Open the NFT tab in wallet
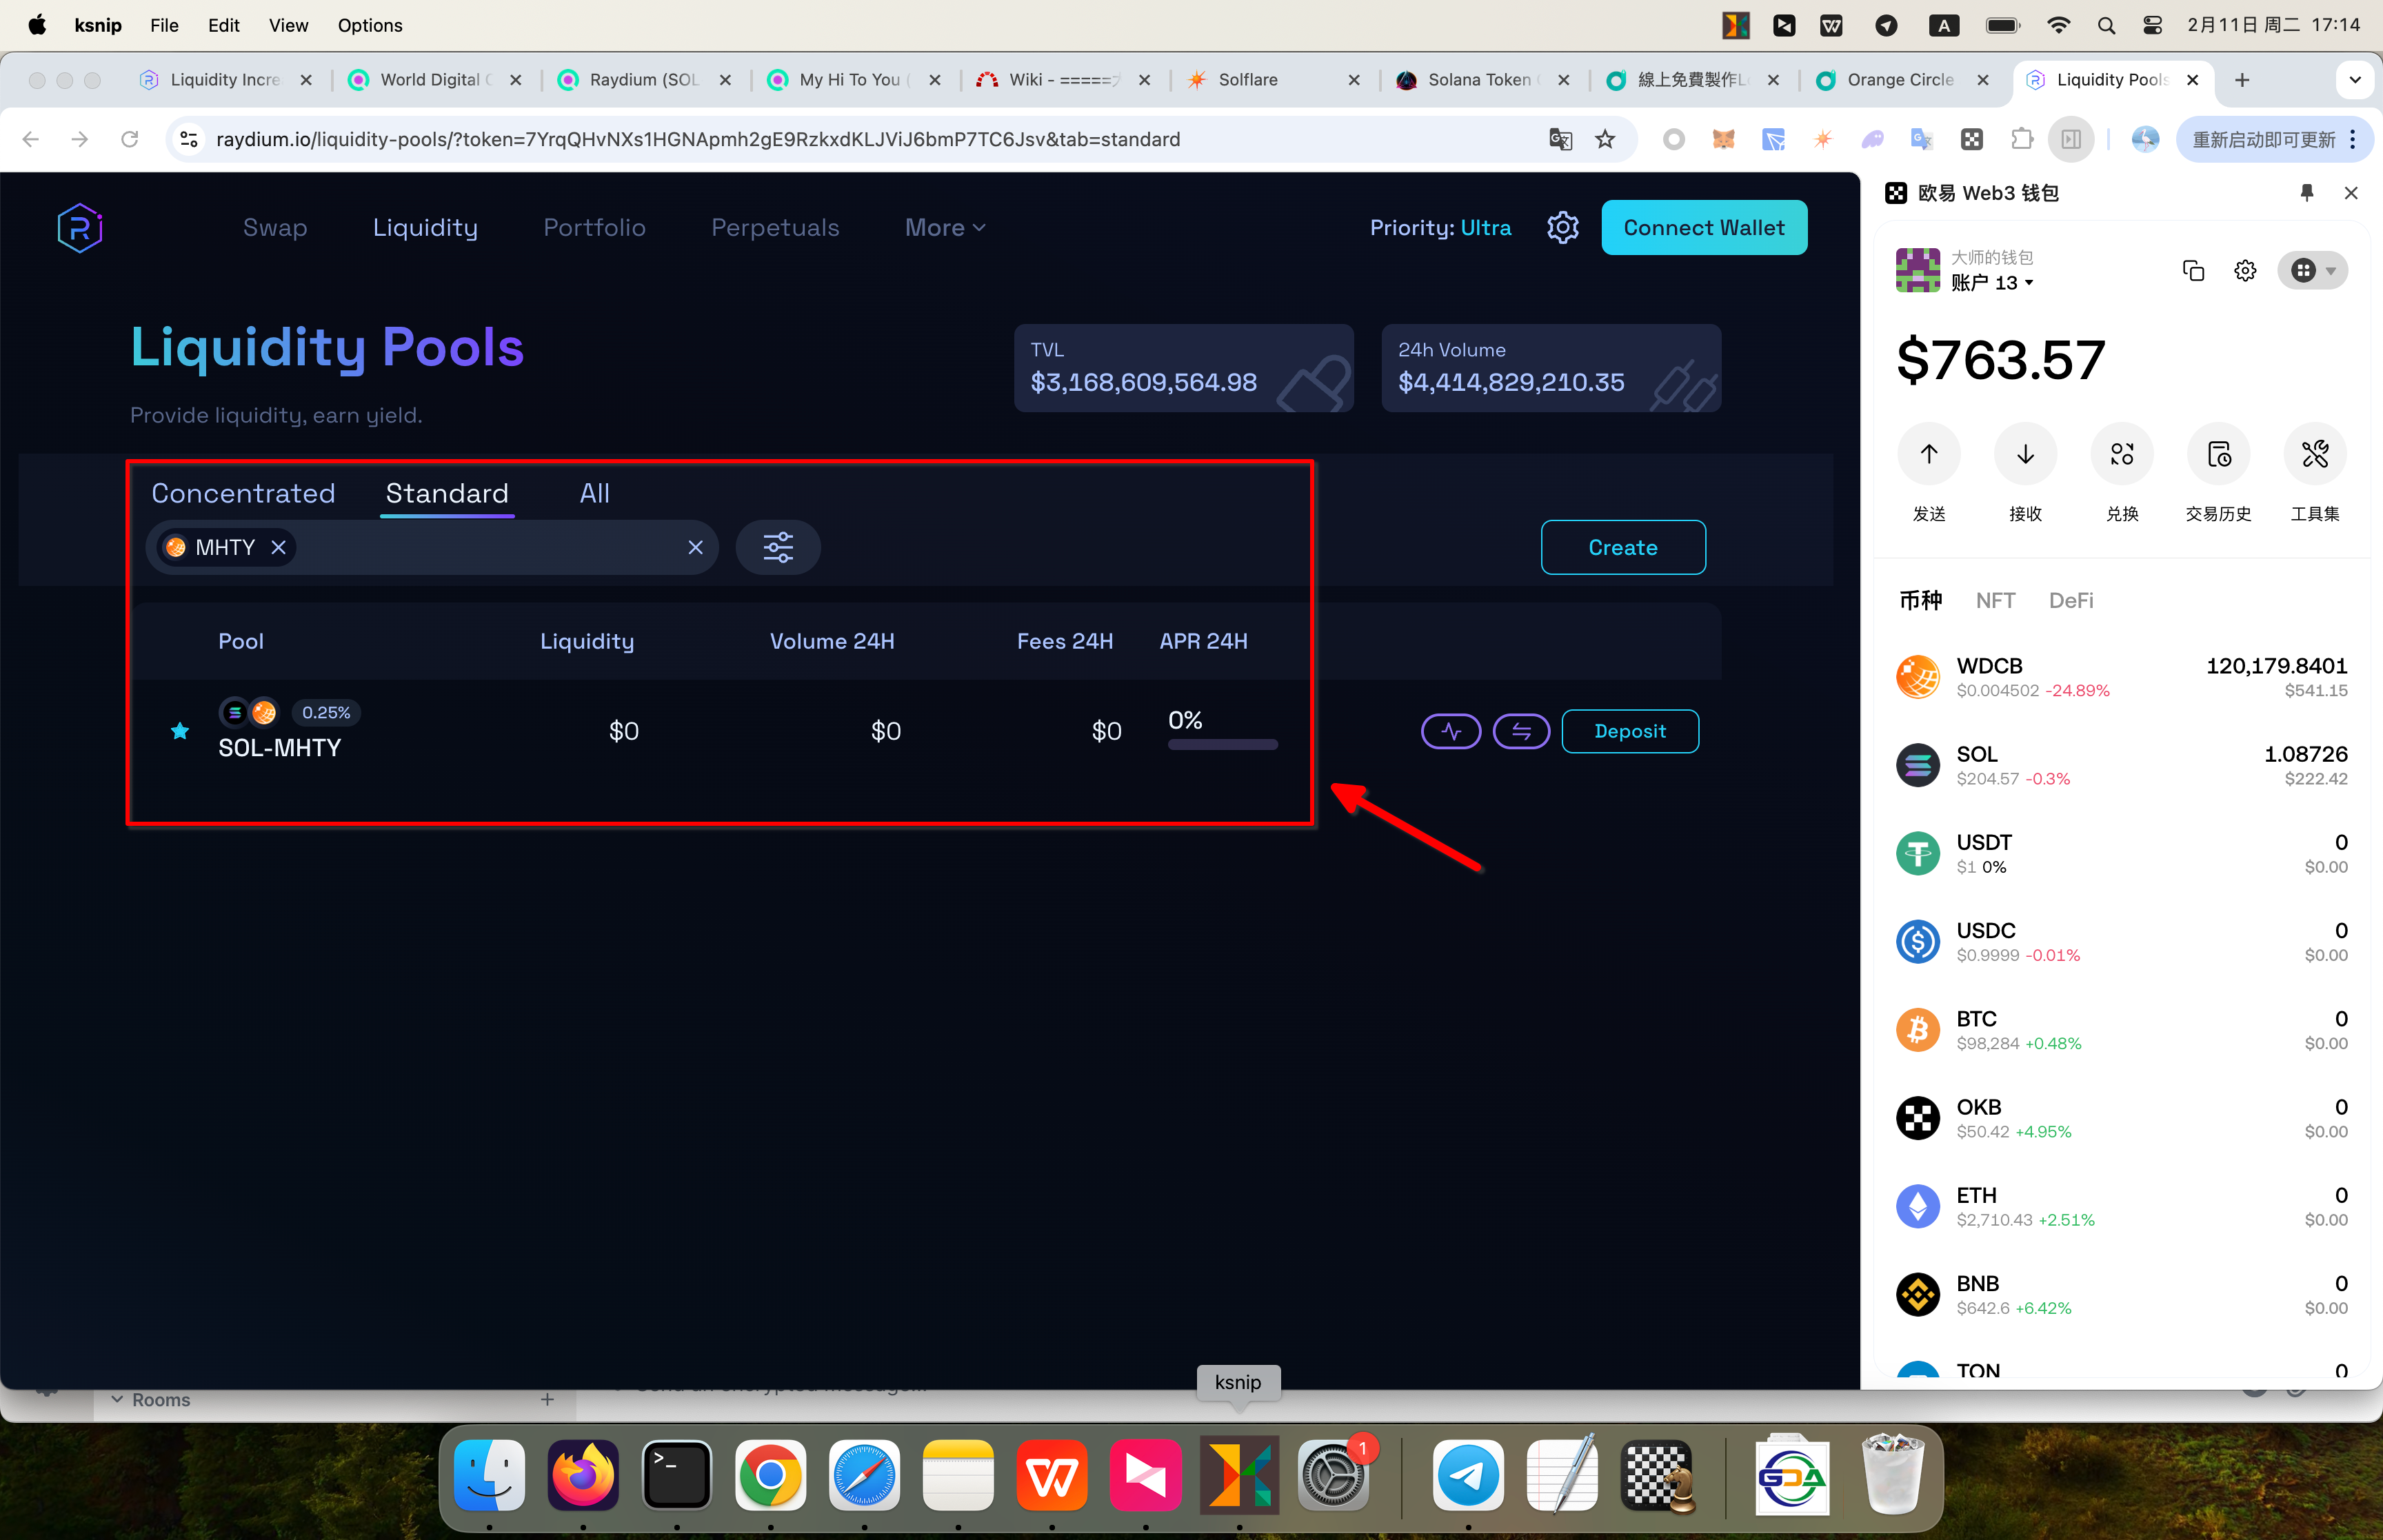Image resolution: width=2383 pixels, height=1540 pixels. (1995, 600)
